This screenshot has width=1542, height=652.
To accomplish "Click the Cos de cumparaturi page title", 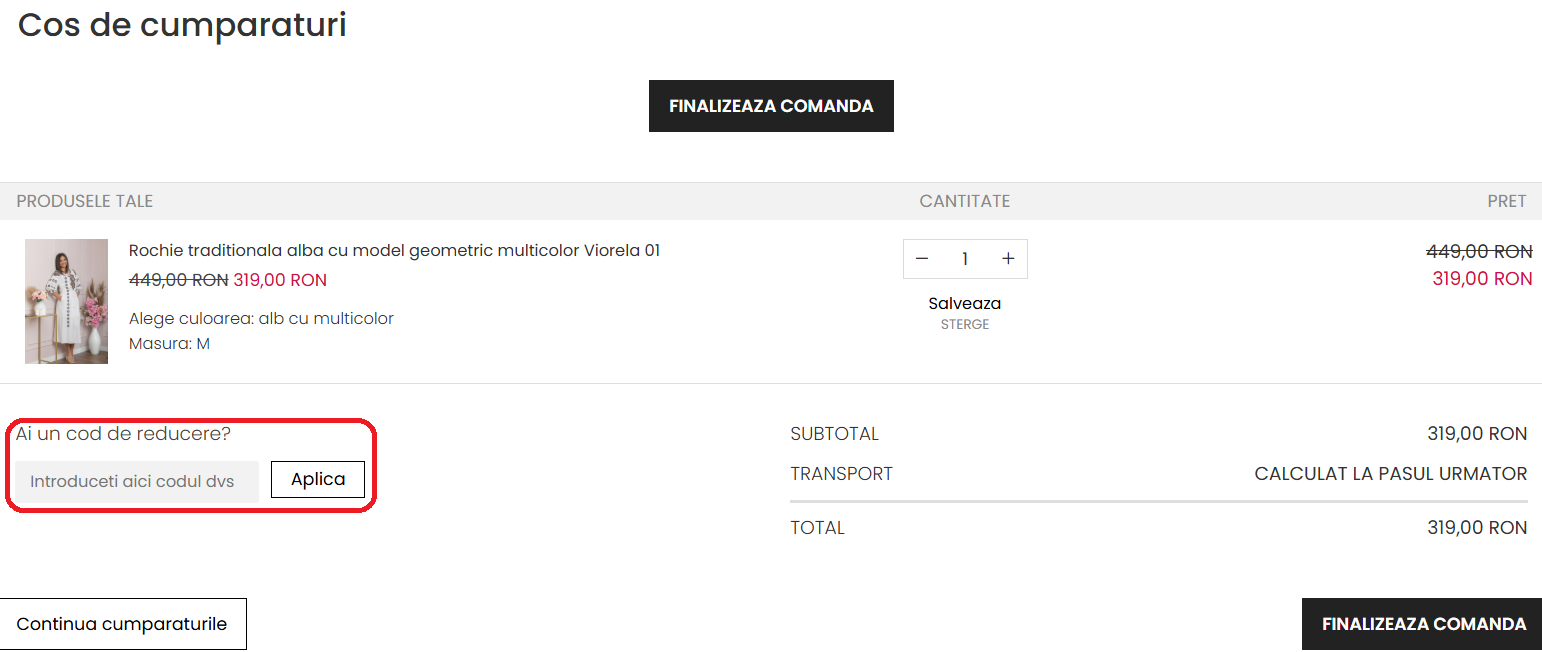I will click(x=181, y=25).
